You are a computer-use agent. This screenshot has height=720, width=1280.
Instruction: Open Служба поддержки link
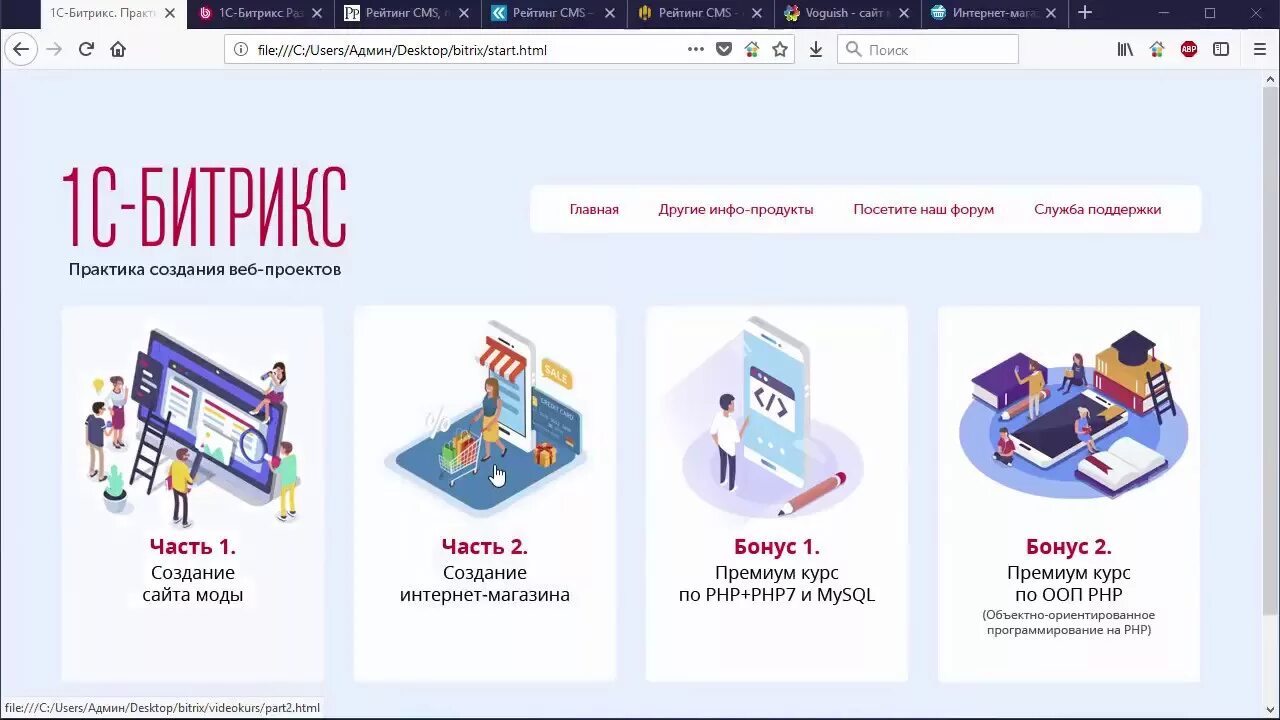click(x=1097, y=209)
